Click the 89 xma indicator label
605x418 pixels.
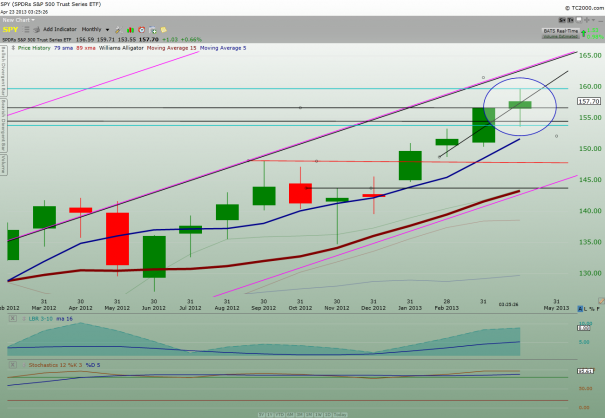(x=85, y=48)
